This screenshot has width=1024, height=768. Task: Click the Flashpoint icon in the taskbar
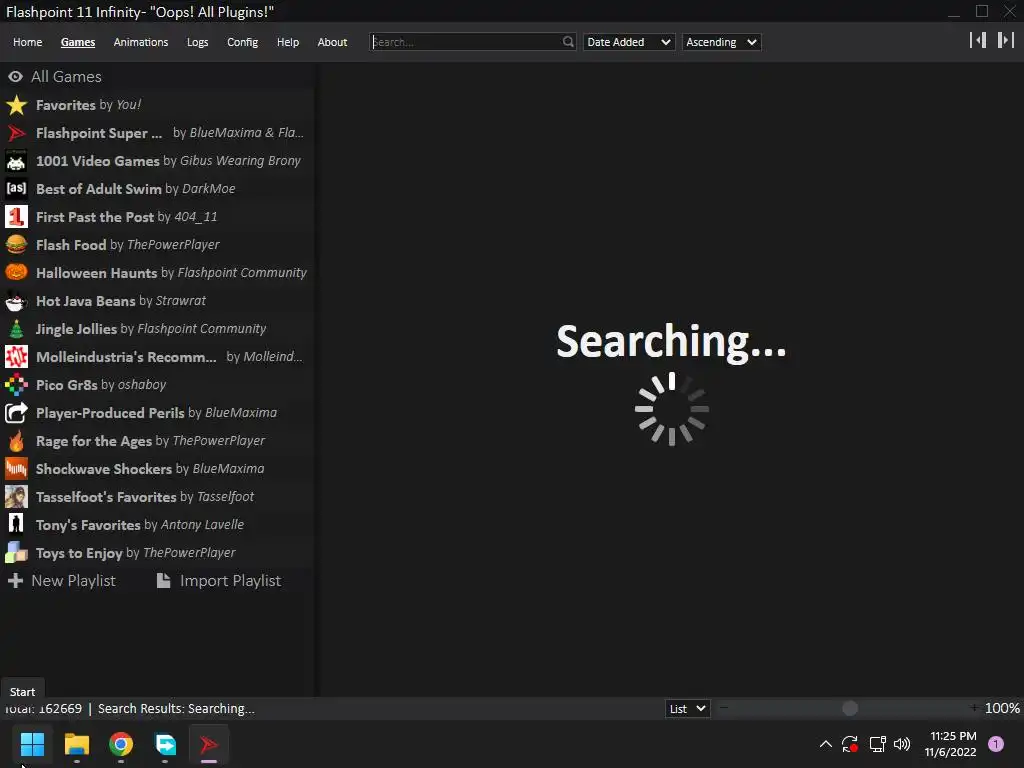pyautogui.click(x=209, y=744)
